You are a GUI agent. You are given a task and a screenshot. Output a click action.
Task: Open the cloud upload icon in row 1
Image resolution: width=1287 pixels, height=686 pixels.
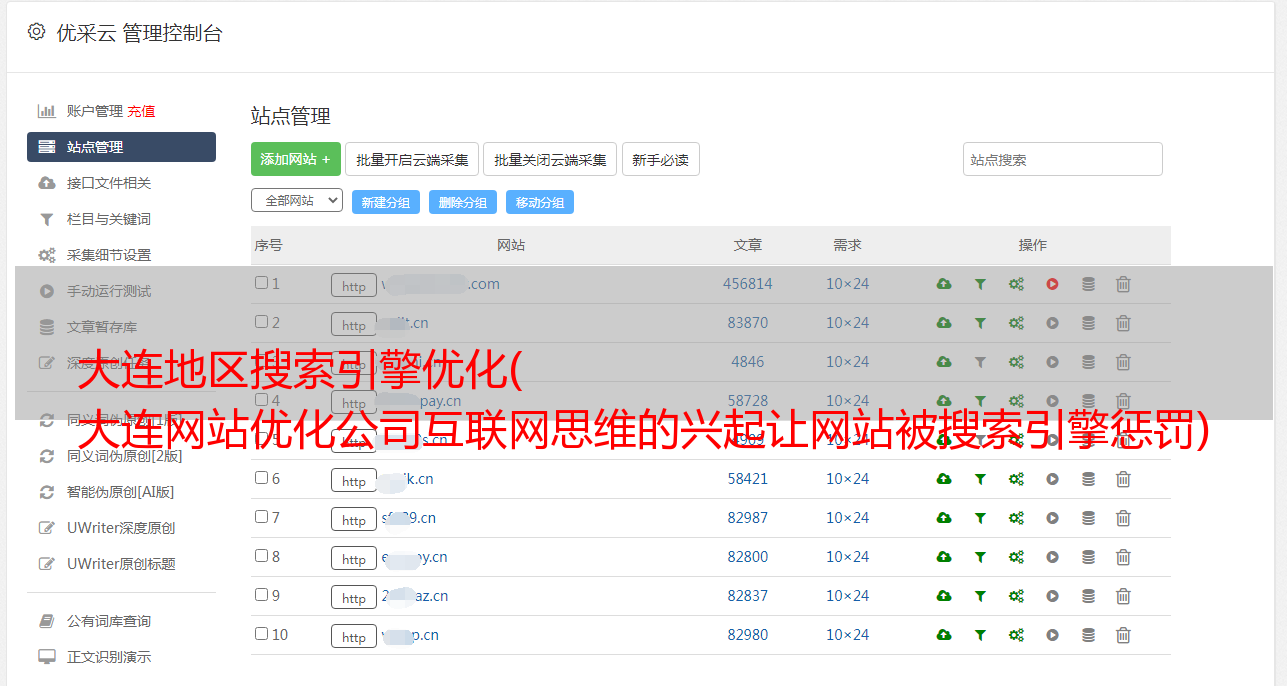tap(944, 284)
